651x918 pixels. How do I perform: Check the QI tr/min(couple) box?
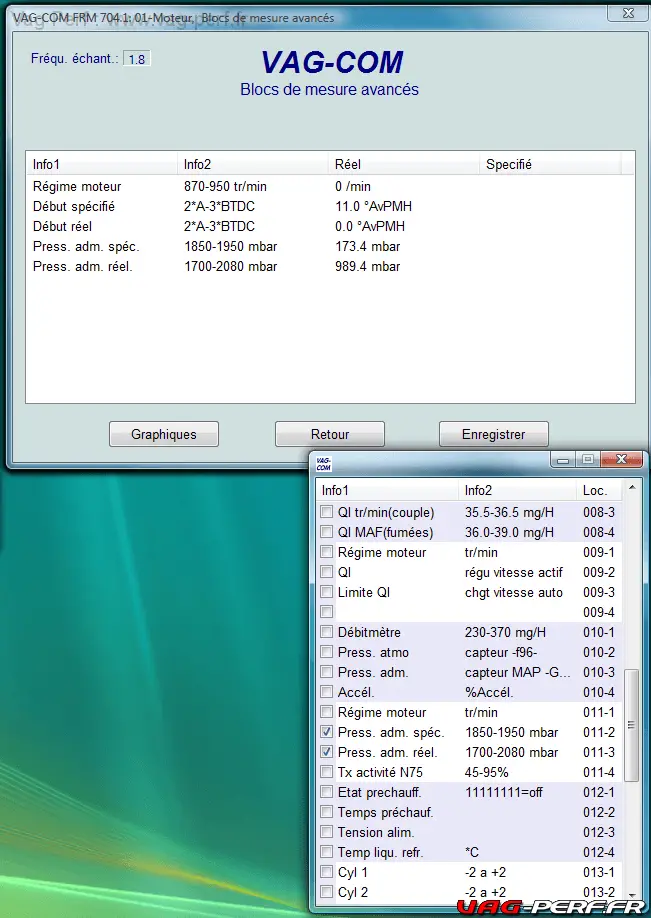point(327,512)
